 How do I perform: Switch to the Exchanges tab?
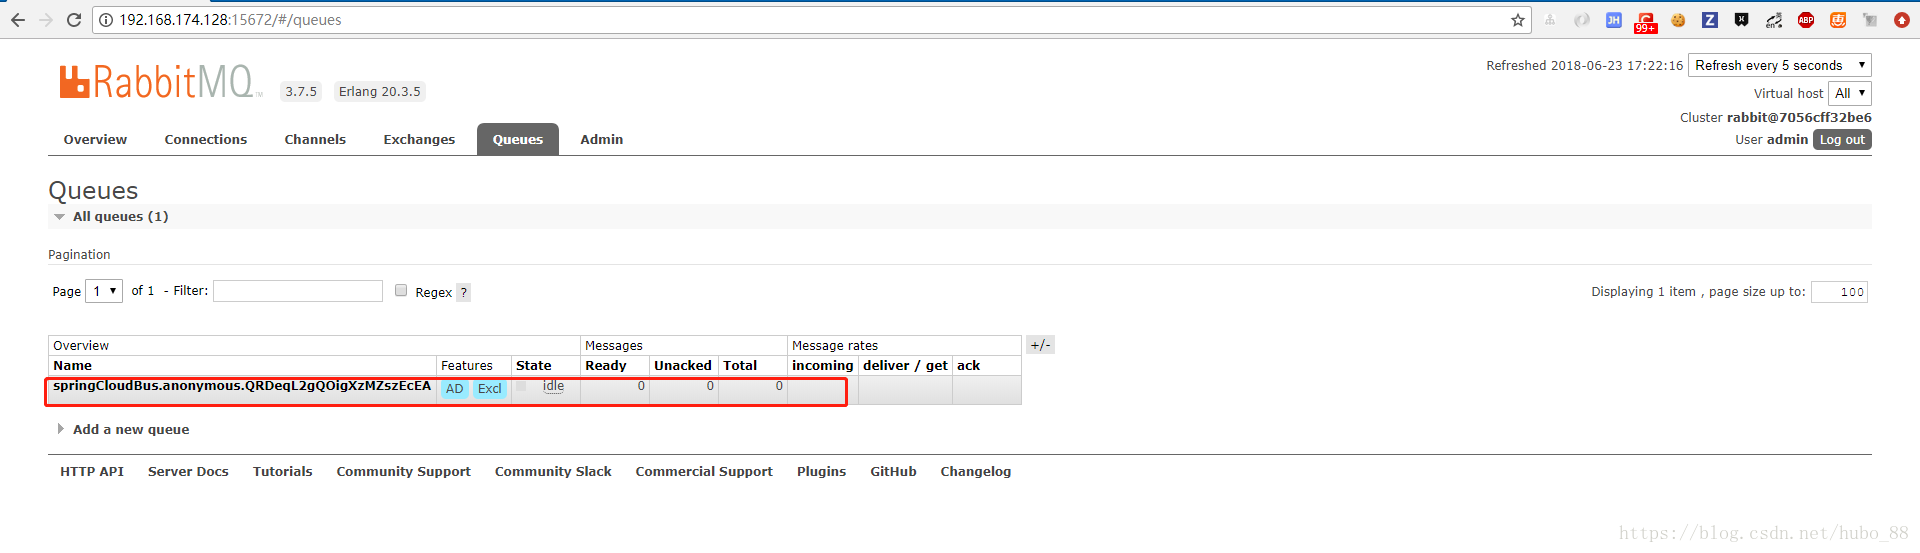pos(419,140)
